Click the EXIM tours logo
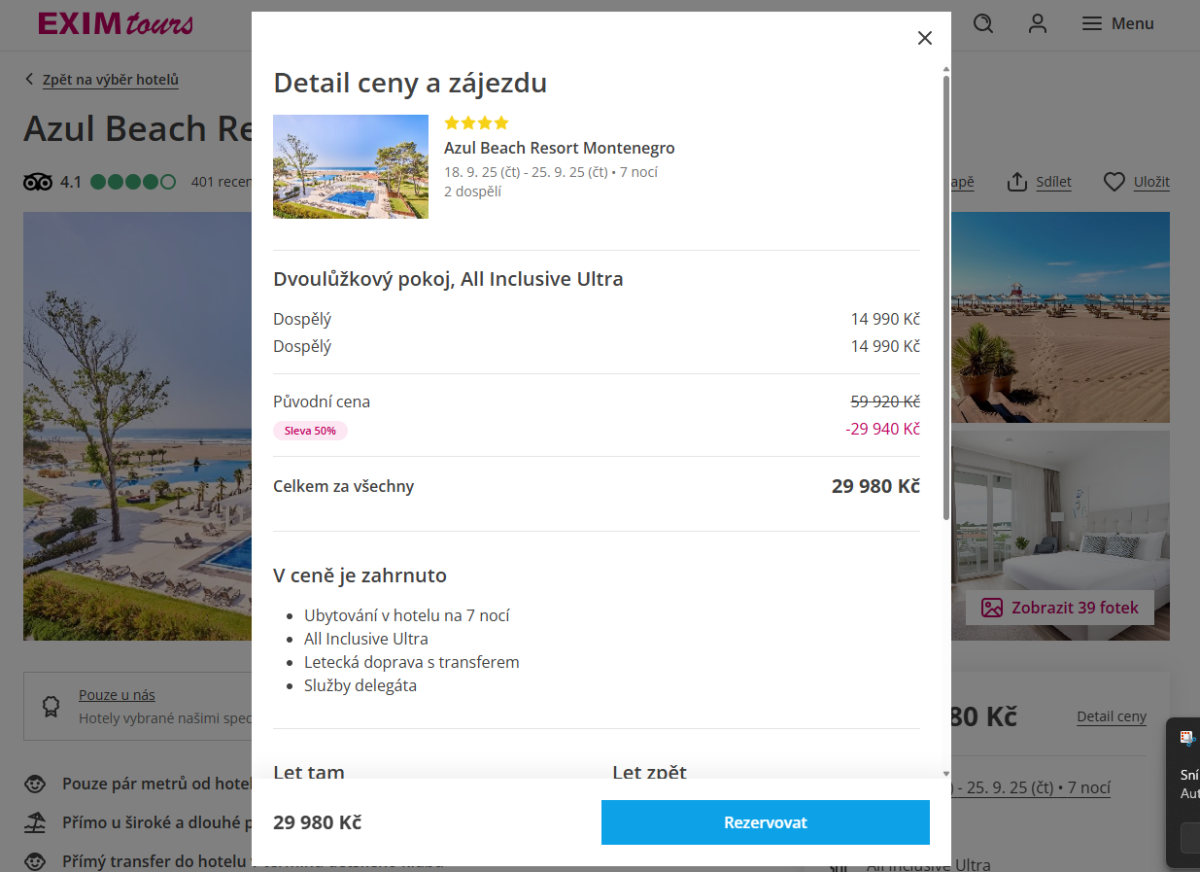Screen dimensions: 1200x872 pyautogui.click(x=115, y=23)
